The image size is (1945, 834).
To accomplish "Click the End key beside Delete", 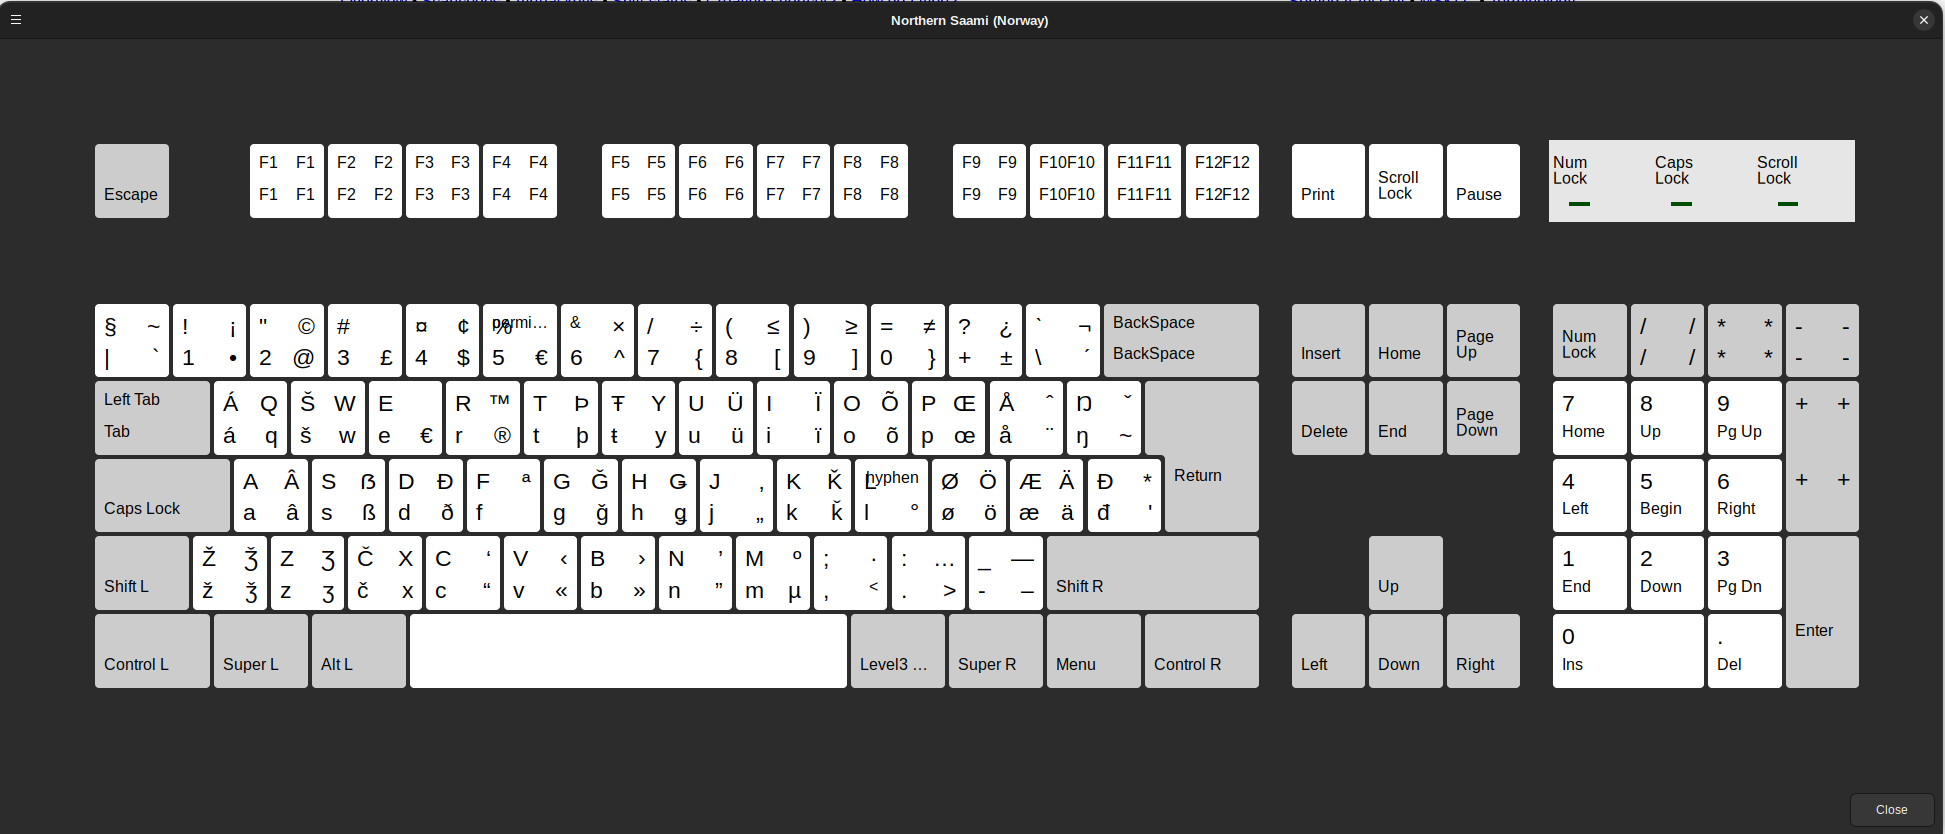I will click(x=1405, y=418).
